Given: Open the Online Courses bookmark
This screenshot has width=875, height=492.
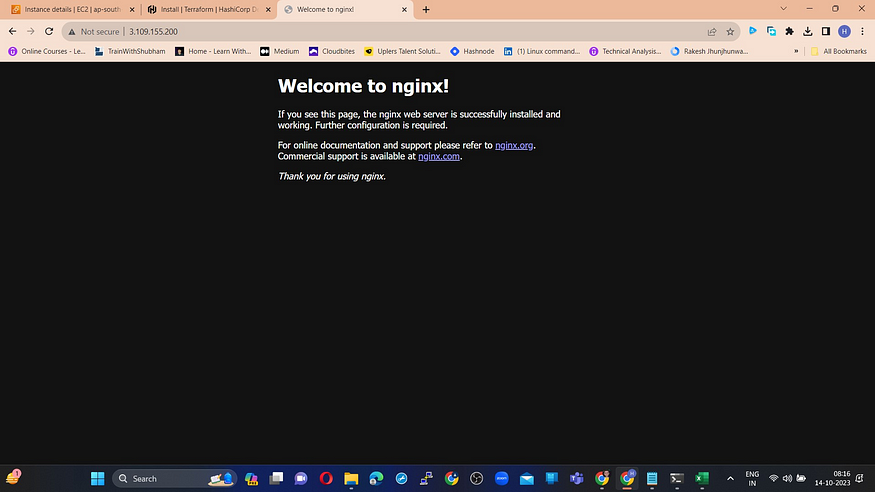Looking at the screenshot, I should pos(47,51).
